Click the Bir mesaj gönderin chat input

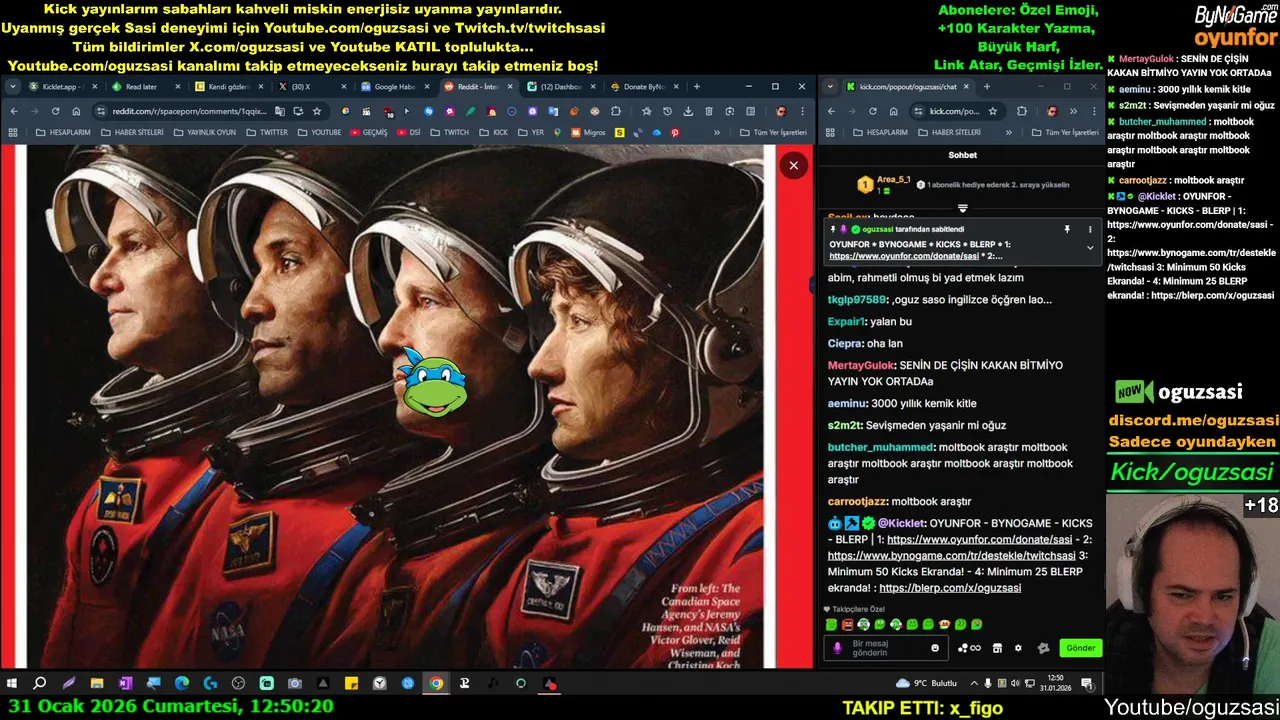[886, 648]
